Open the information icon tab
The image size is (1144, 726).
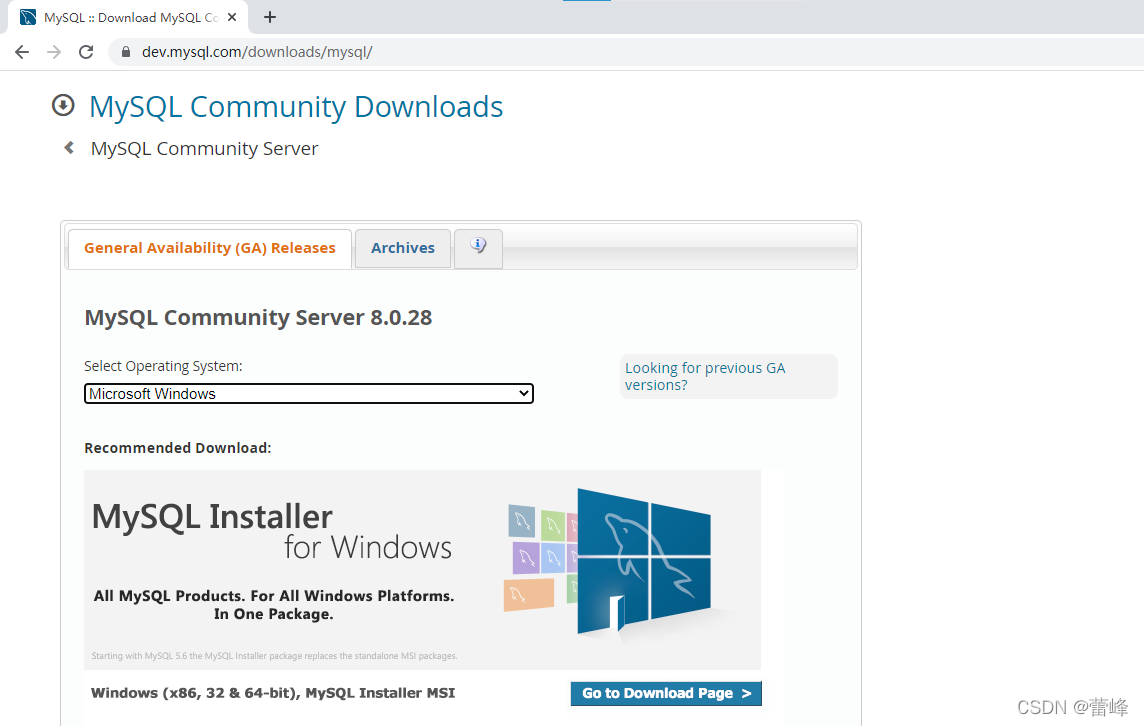click(x=479, y=248)
